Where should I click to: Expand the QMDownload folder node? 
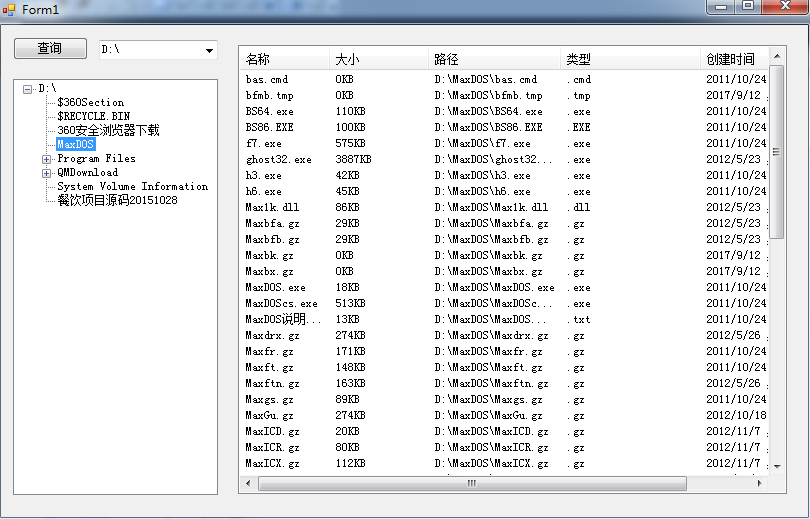46,173
